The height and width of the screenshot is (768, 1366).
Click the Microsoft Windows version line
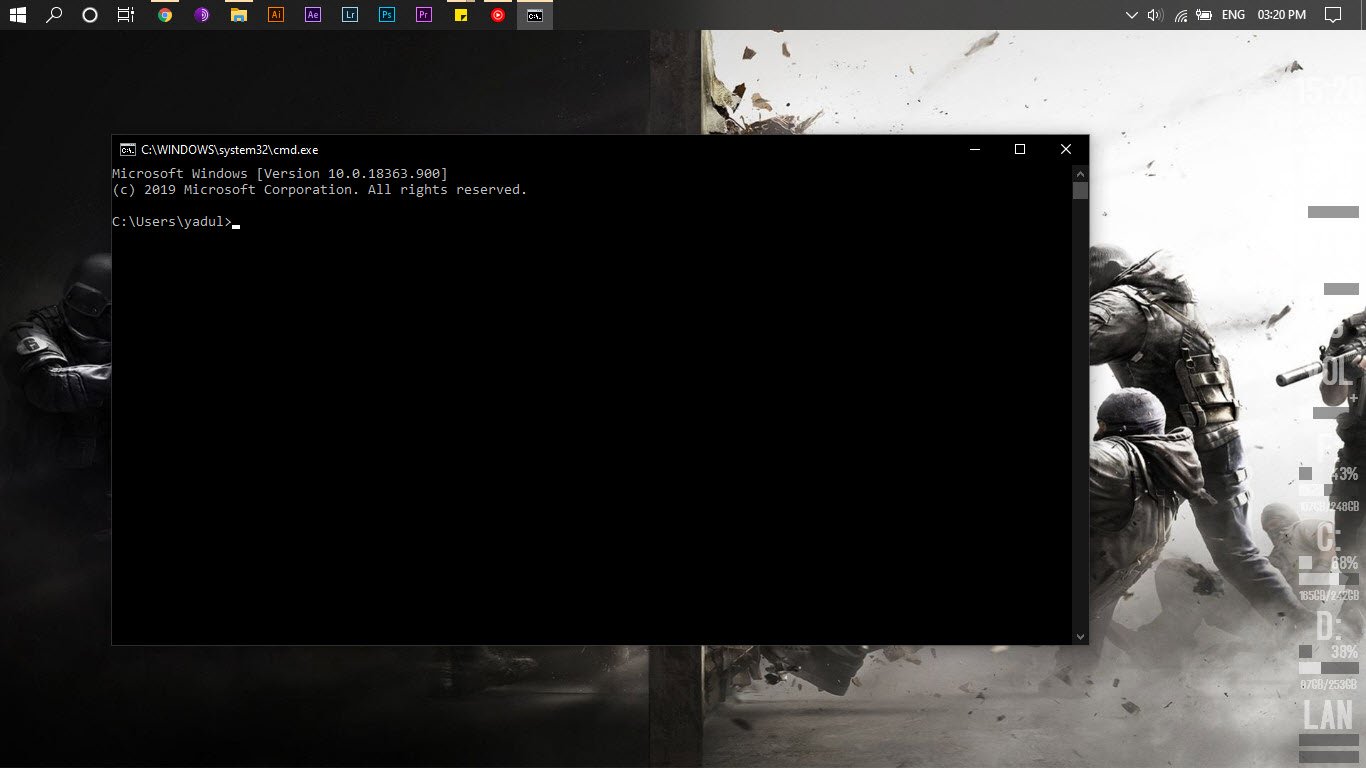click(x=280, y=174)
